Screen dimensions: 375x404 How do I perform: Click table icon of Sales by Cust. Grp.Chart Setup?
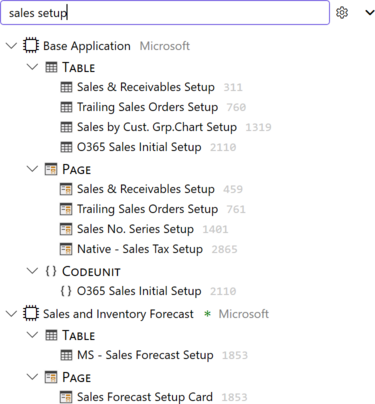(66, 127)
